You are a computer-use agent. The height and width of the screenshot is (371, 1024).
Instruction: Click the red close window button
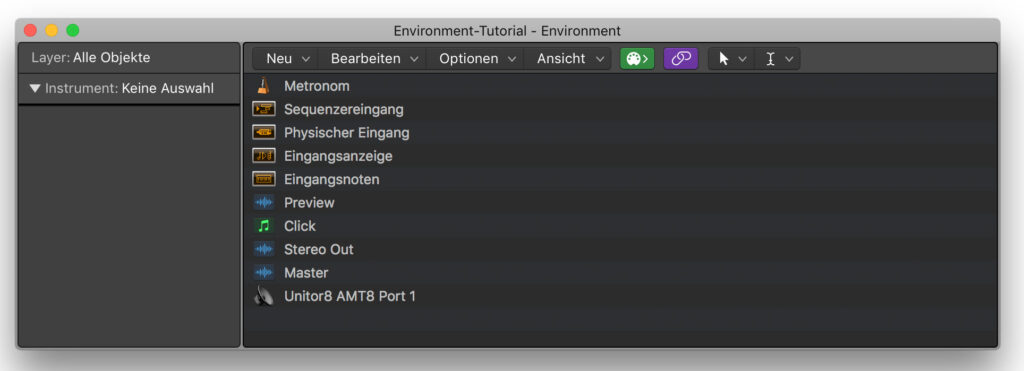point(30,30)
